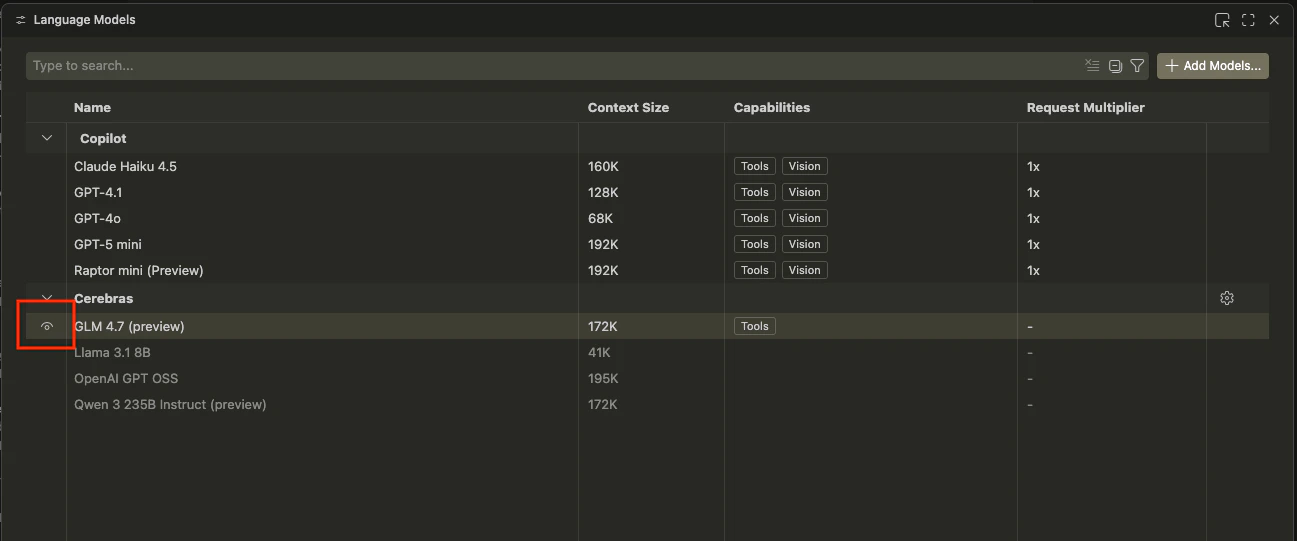Collapse all model groups icon
The image size is (1297, 541).
tap(1116, 66)
